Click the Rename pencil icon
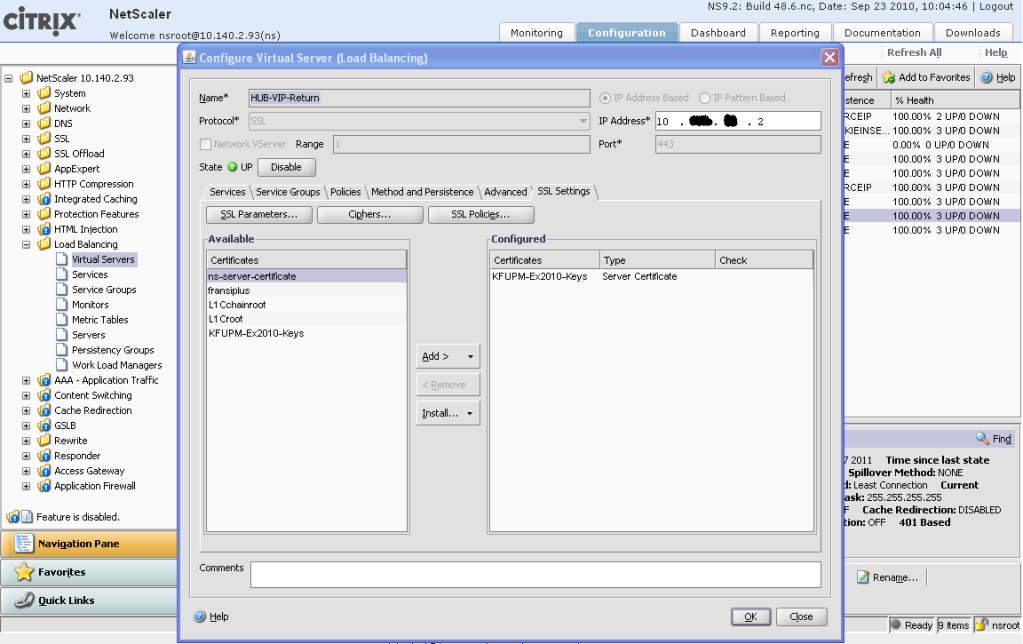1023x644 pixels. coord(863,577)
